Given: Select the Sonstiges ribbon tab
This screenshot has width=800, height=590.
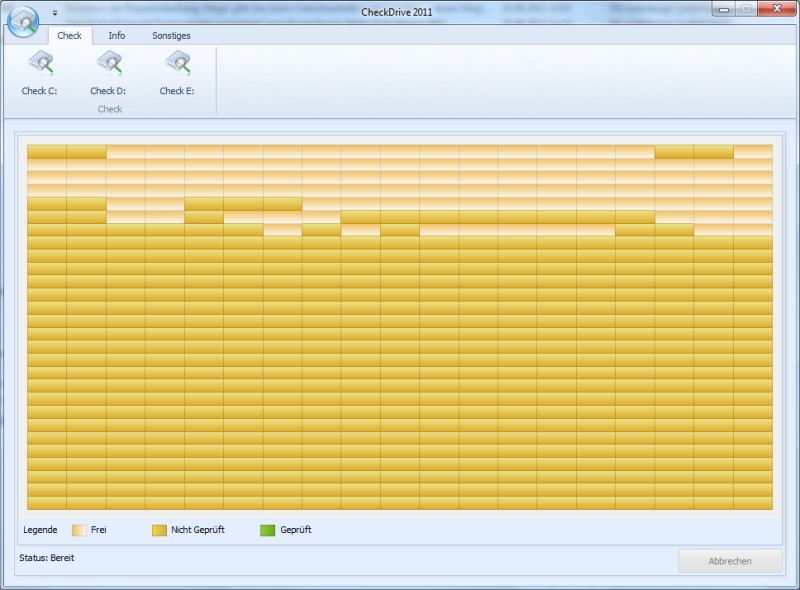Looking at the screenshot, I should 171,35.
